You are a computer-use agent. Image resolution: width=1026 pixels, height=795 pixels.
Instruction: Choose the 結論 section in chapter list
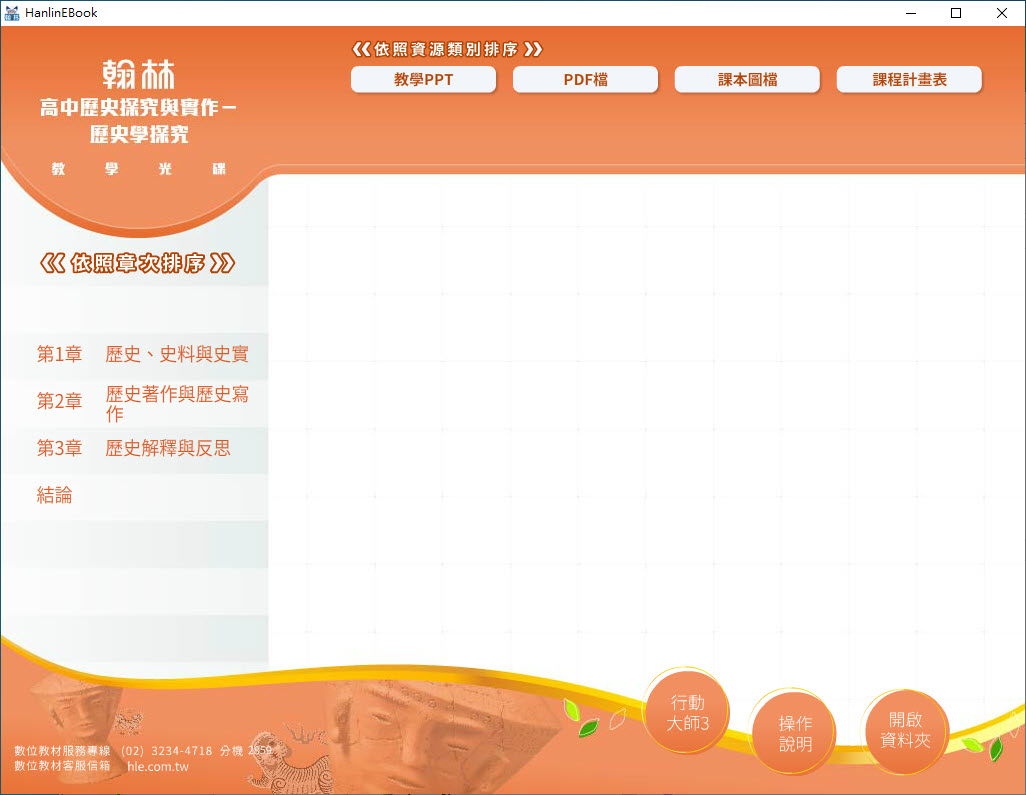pyautogui.click(x=55, y=495)
